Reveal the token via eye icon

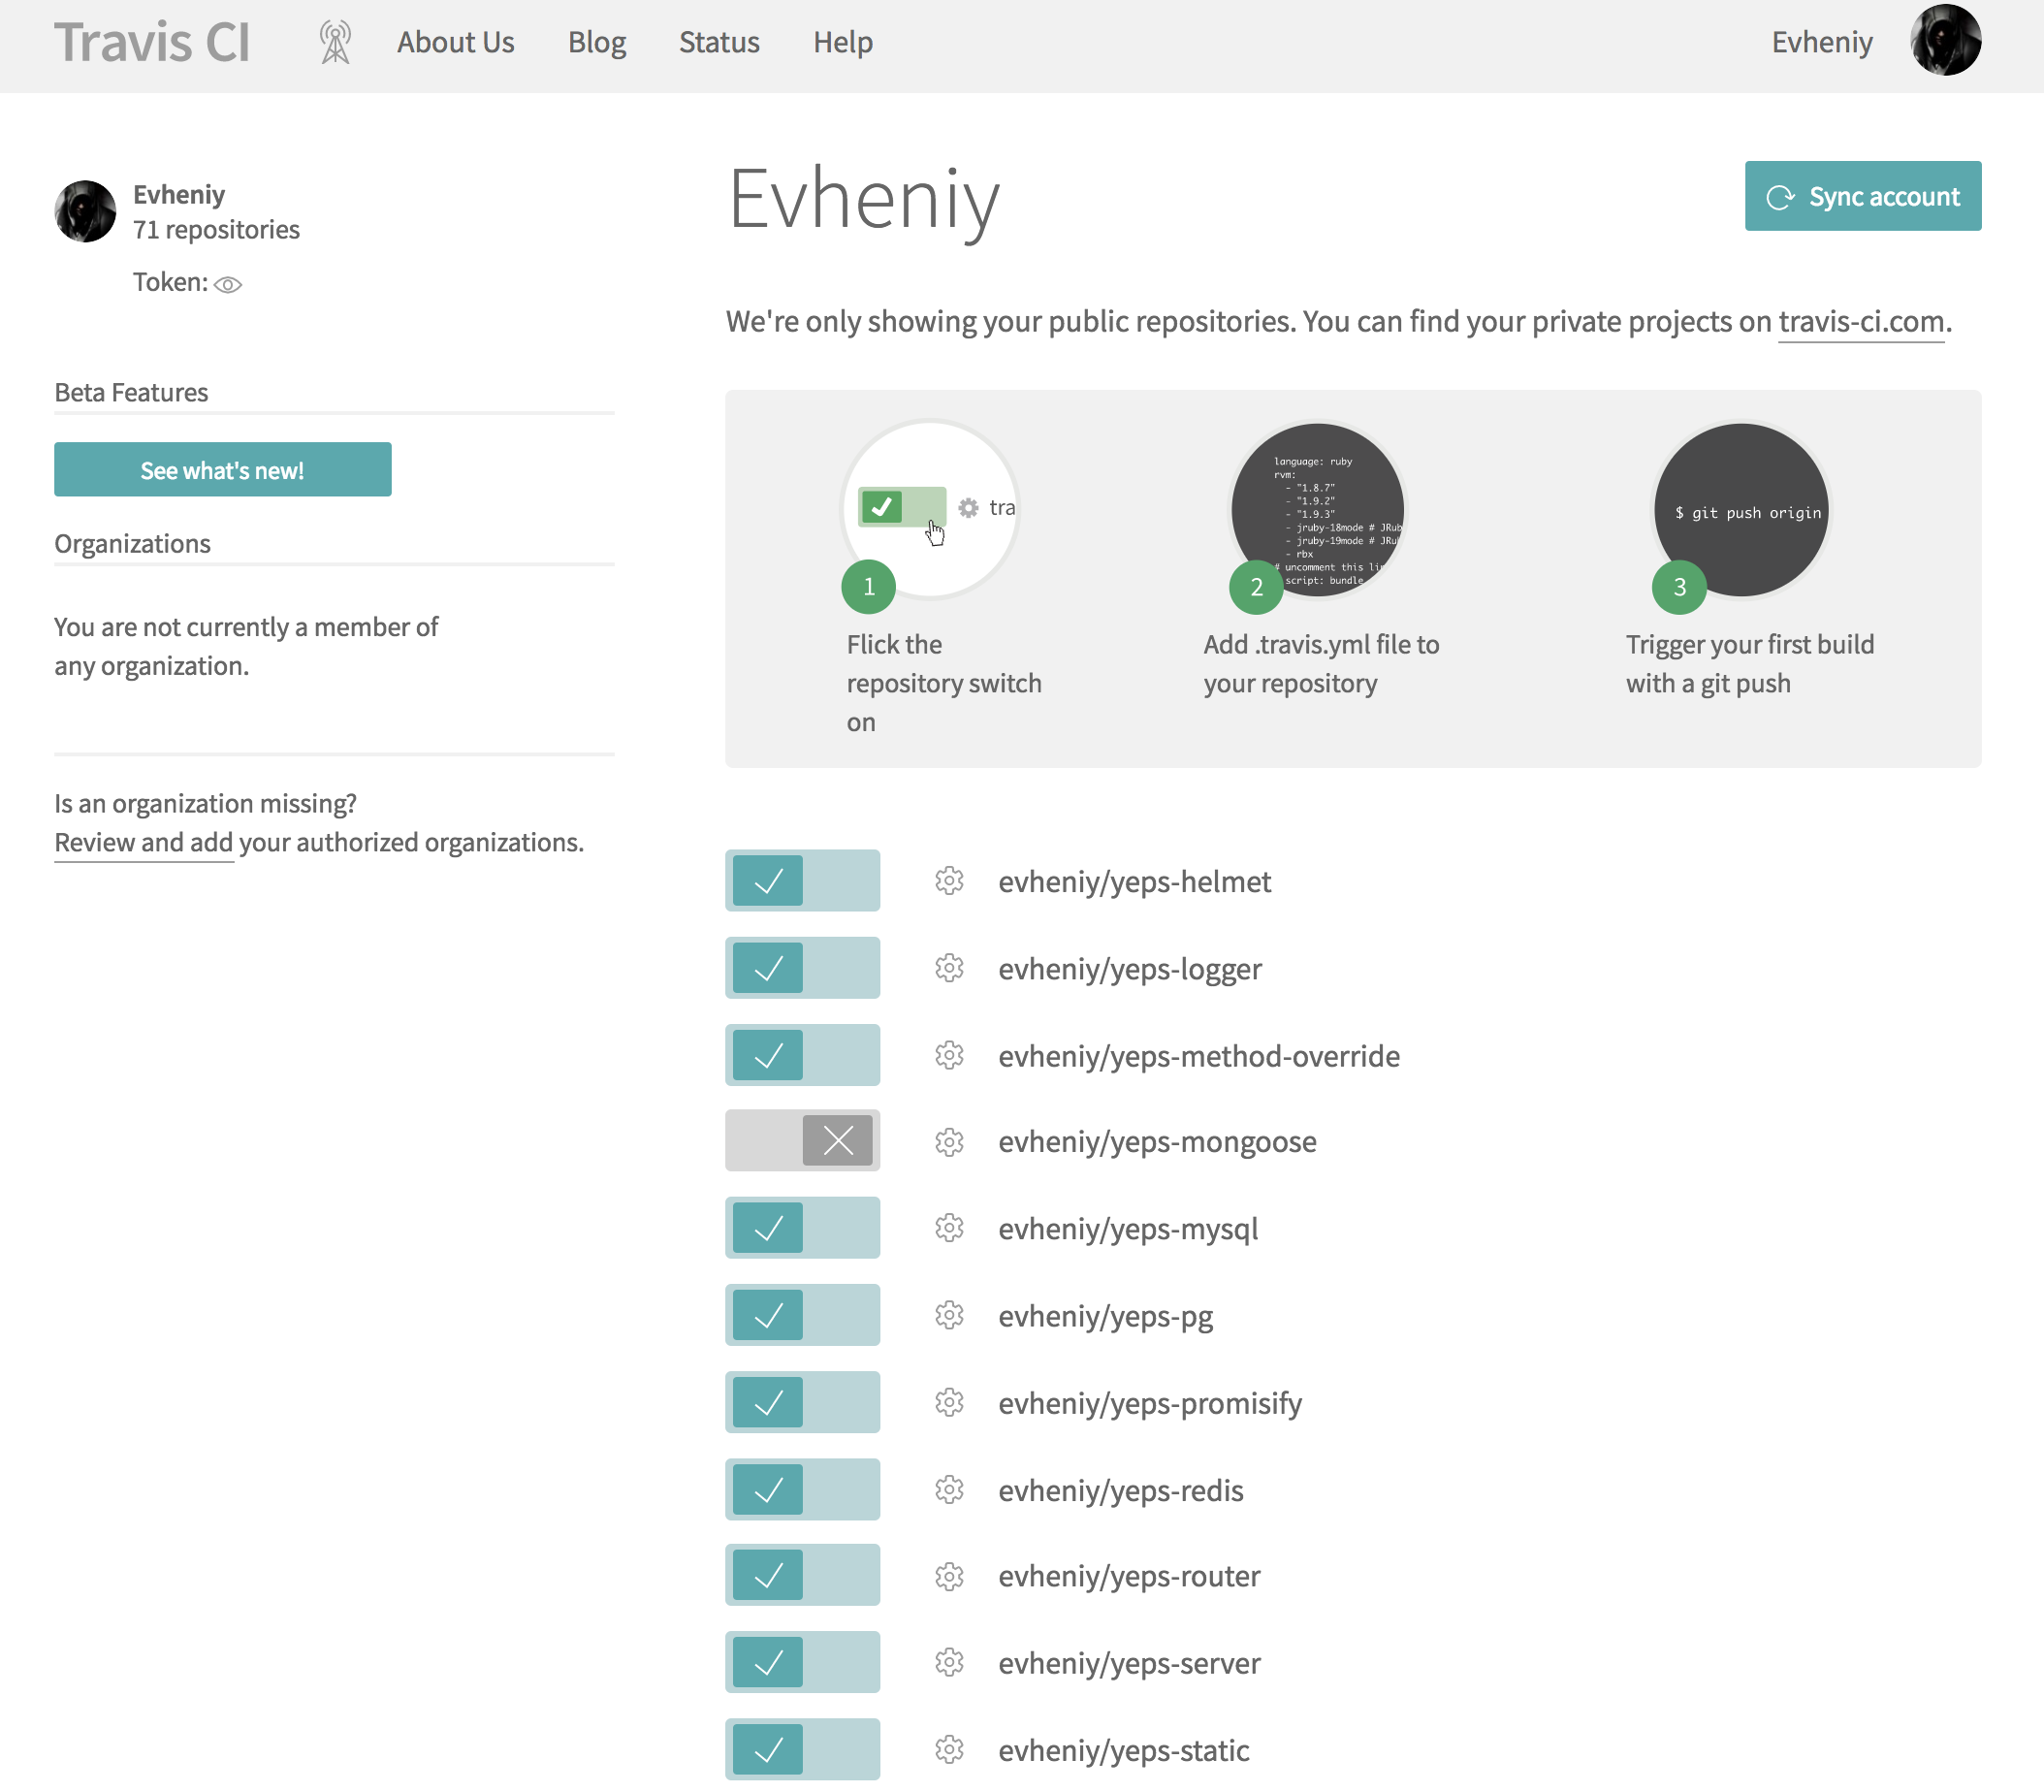228,285
